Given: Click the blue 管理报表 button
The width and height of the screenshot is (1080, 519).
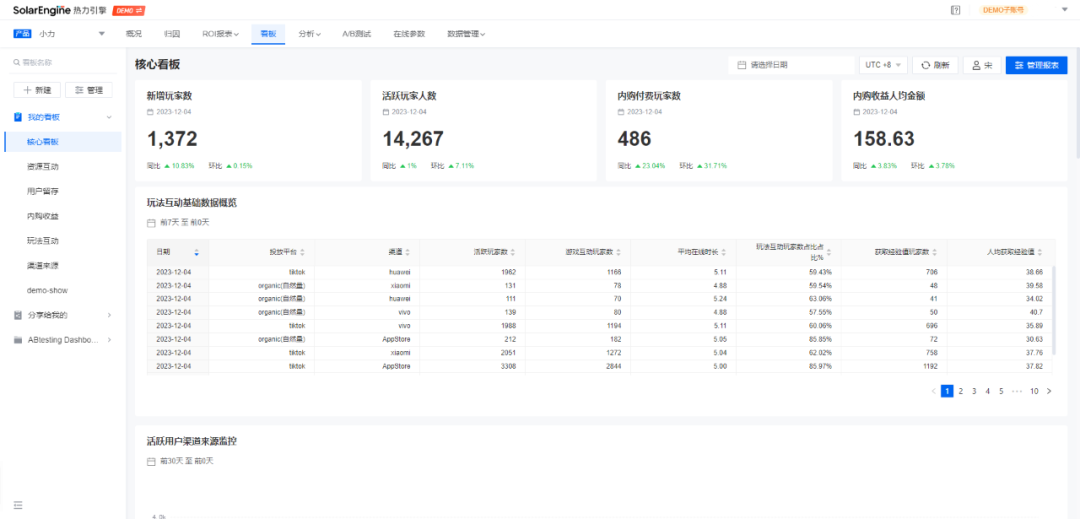Looking at the screenshot, I should point(1037,65).
